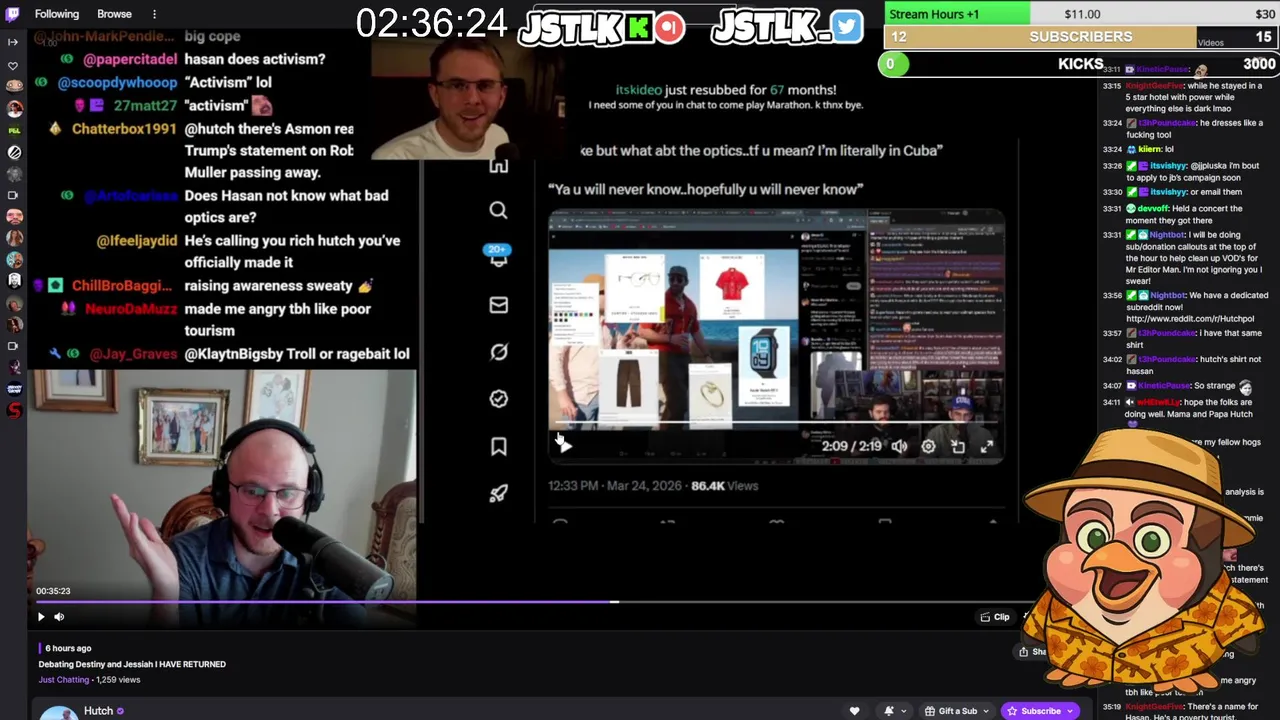Click play on the embedded tweet video
The width and height of the screenshot is (1280, 720).
(x=566, y=446)
